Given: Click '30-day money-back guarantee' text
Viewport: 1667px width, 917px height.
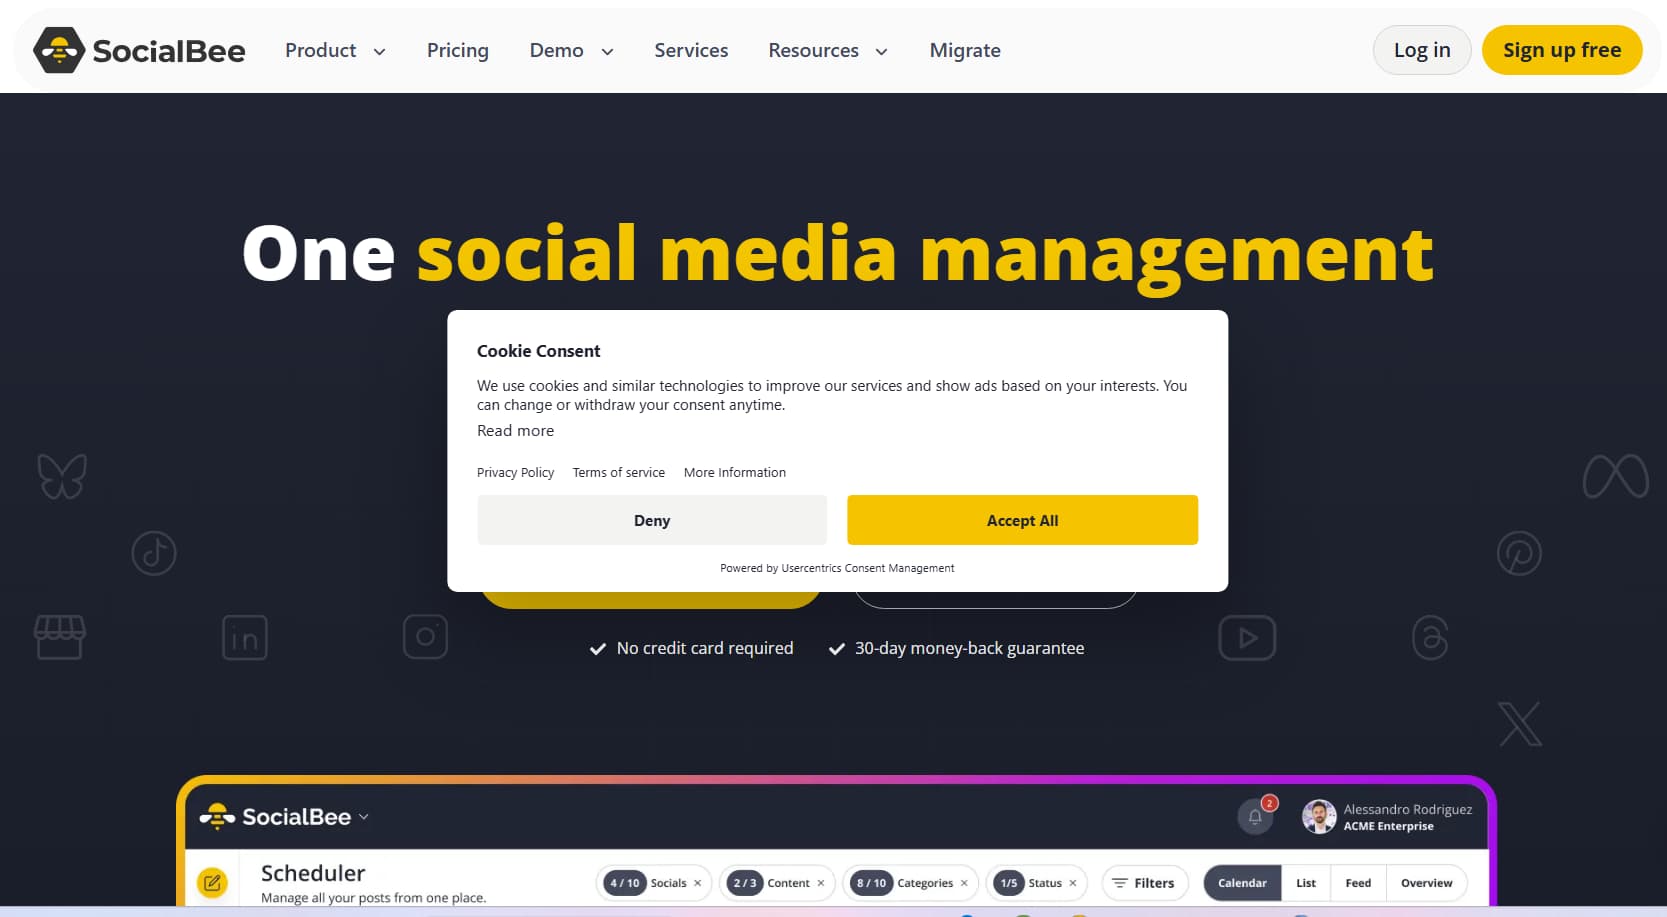Looking at the screenshot, I should pos(969,648).
